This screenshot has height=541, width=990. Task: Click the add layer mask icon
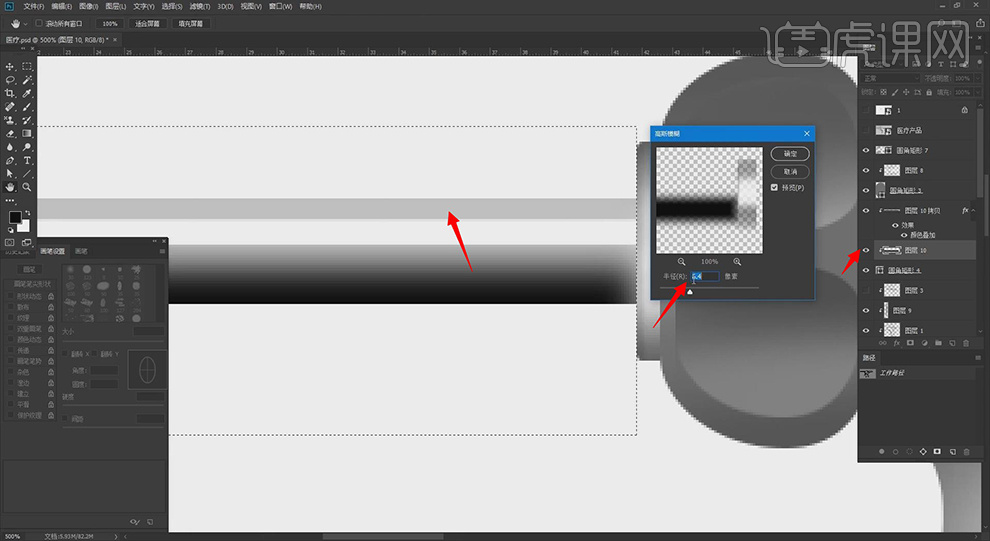click(910, 343)
